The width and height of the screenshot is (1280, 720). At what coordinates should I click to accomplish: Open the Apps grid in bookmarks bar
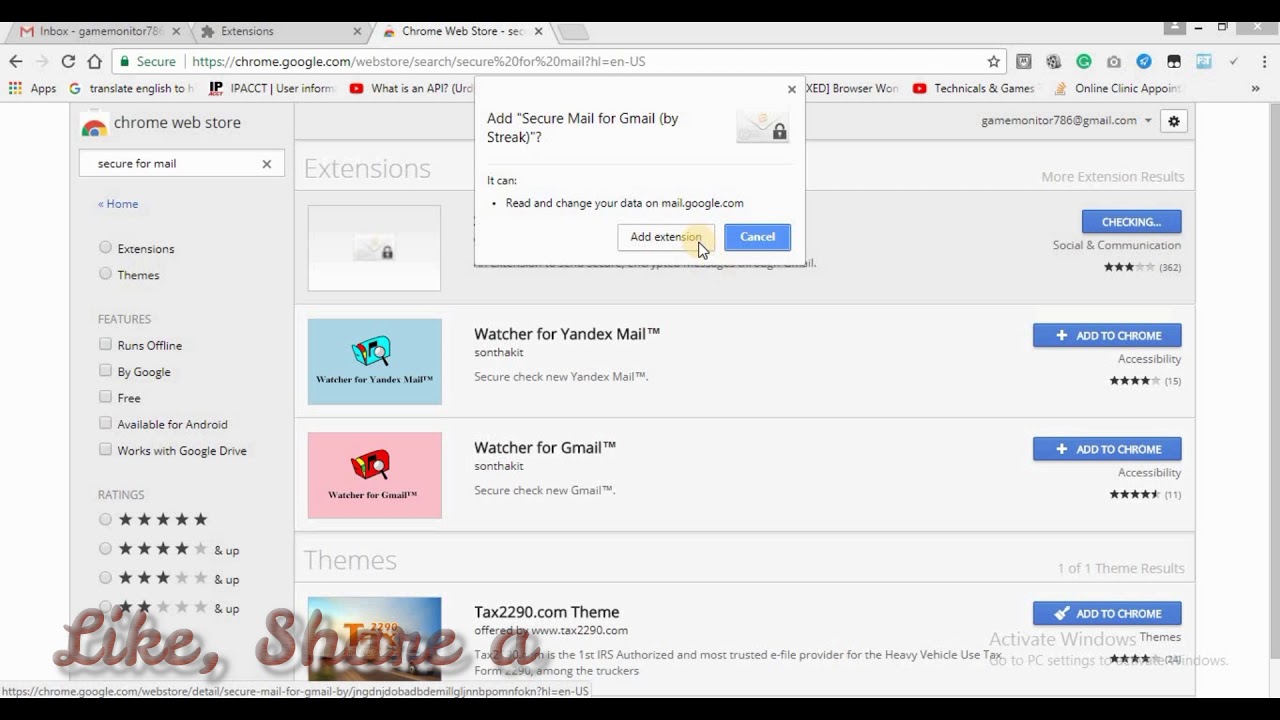pyautogui.click(x=32, y=88)
